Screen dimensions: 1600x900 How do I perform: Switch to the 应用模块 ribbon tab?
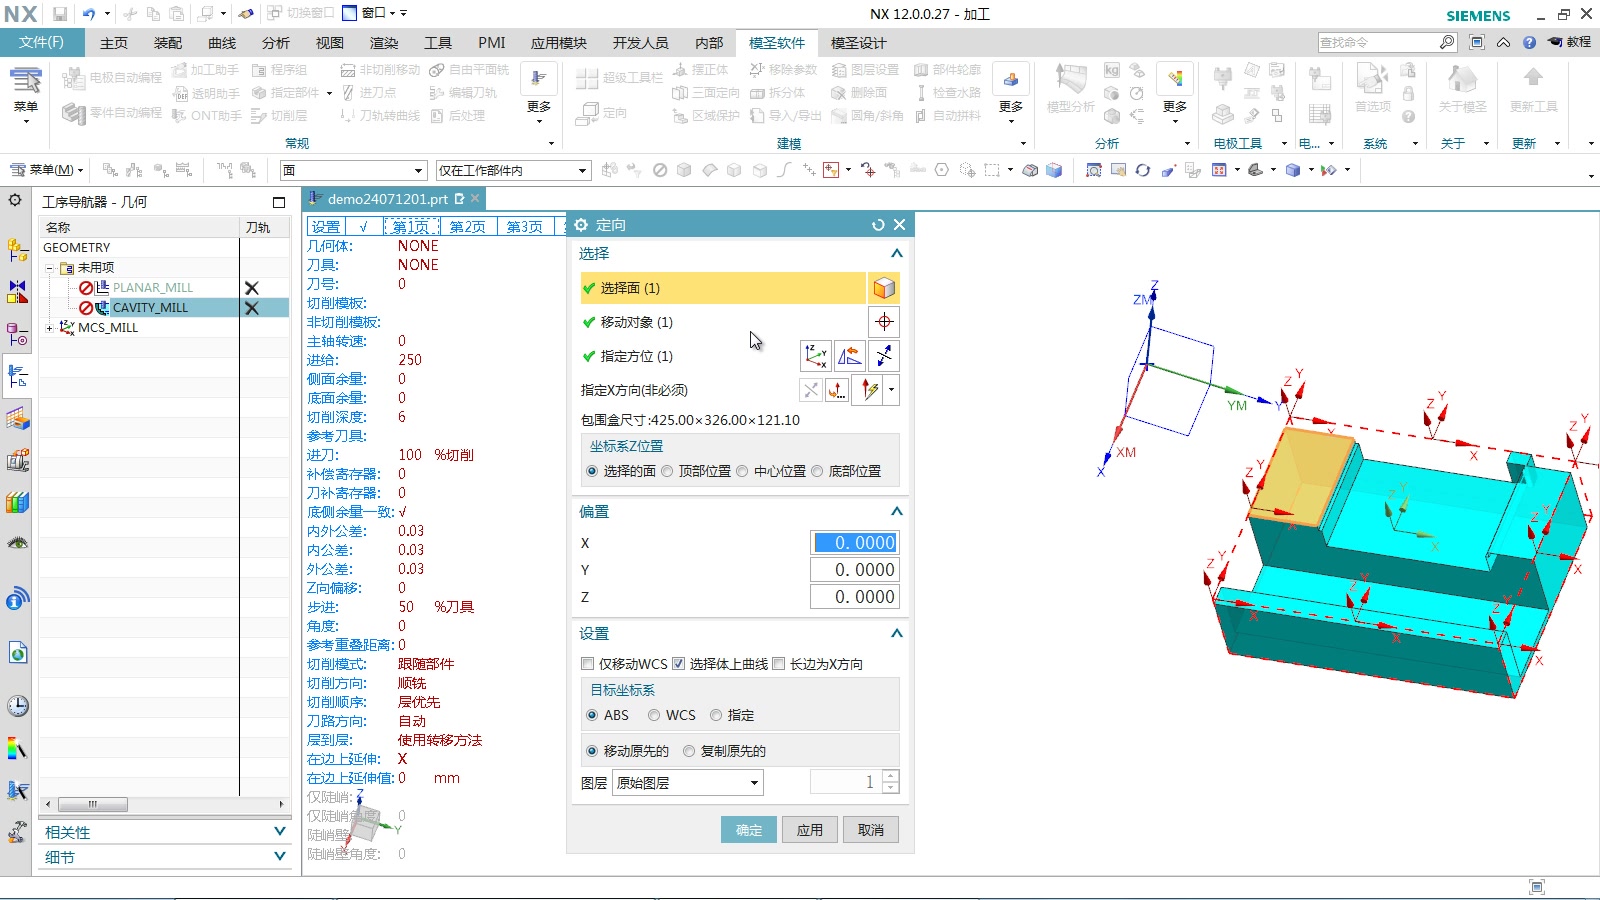[559, 43]
